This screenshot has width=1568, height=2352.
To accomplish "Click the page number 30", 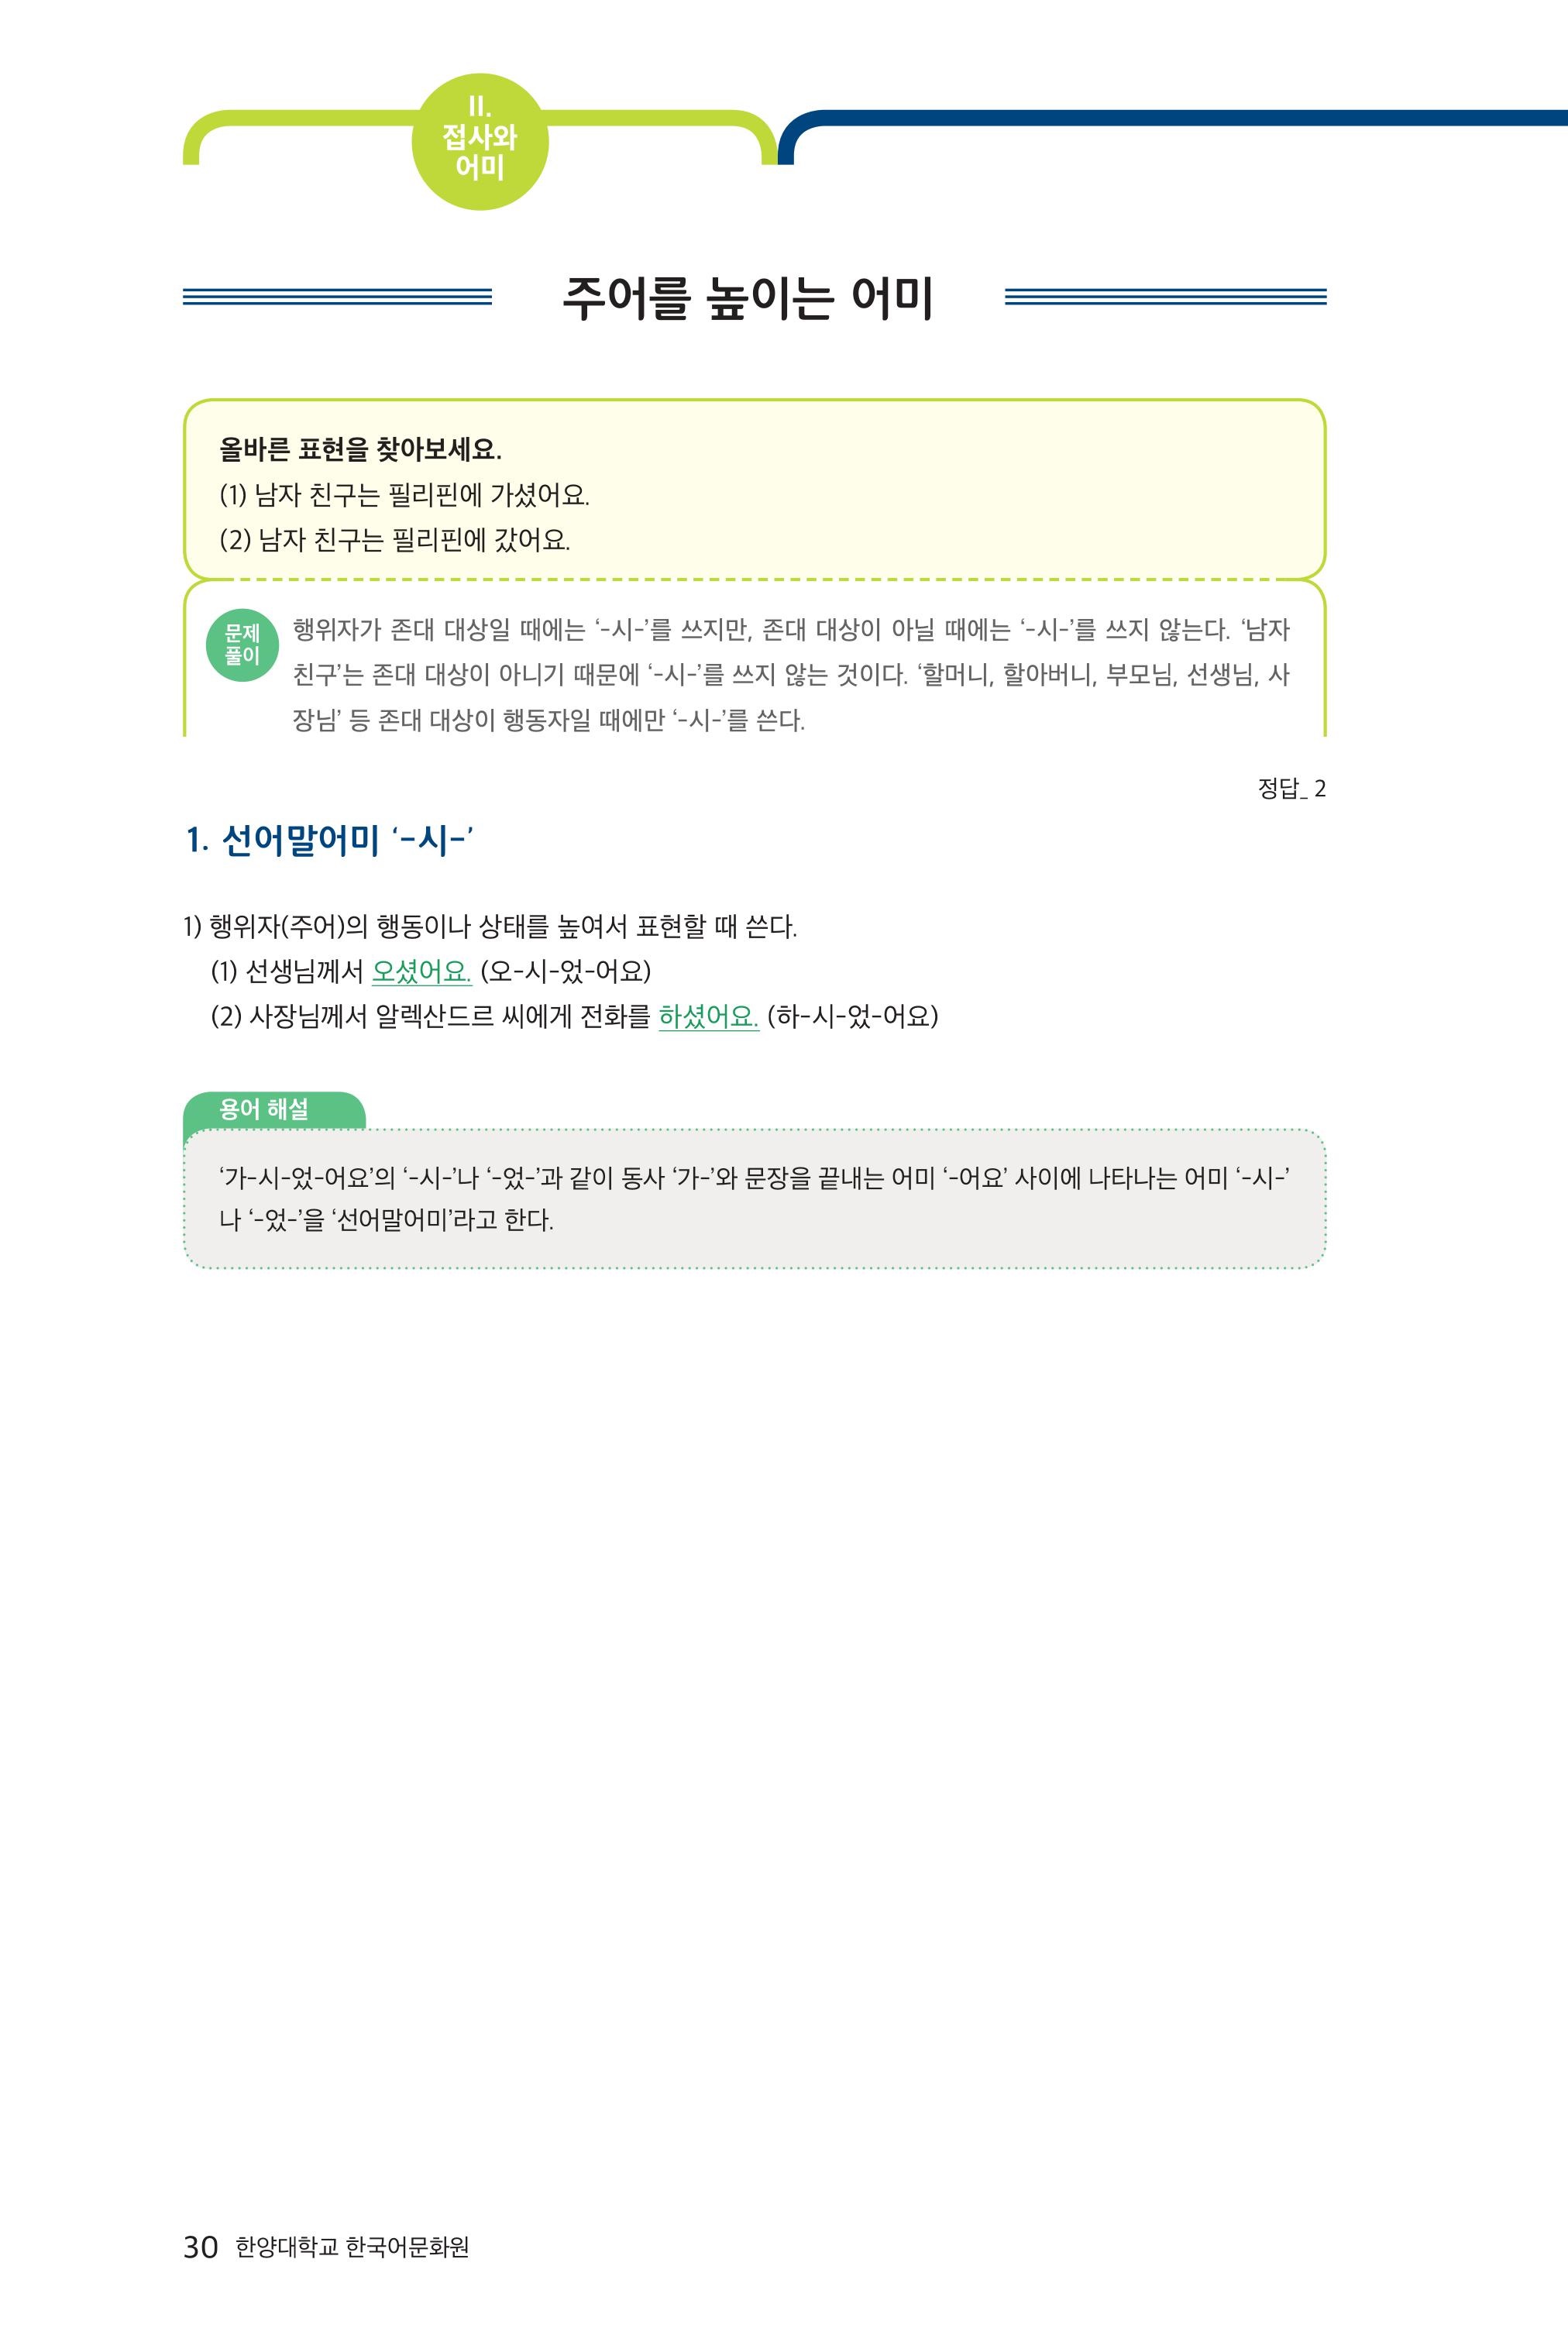I will coord(201,2247).
